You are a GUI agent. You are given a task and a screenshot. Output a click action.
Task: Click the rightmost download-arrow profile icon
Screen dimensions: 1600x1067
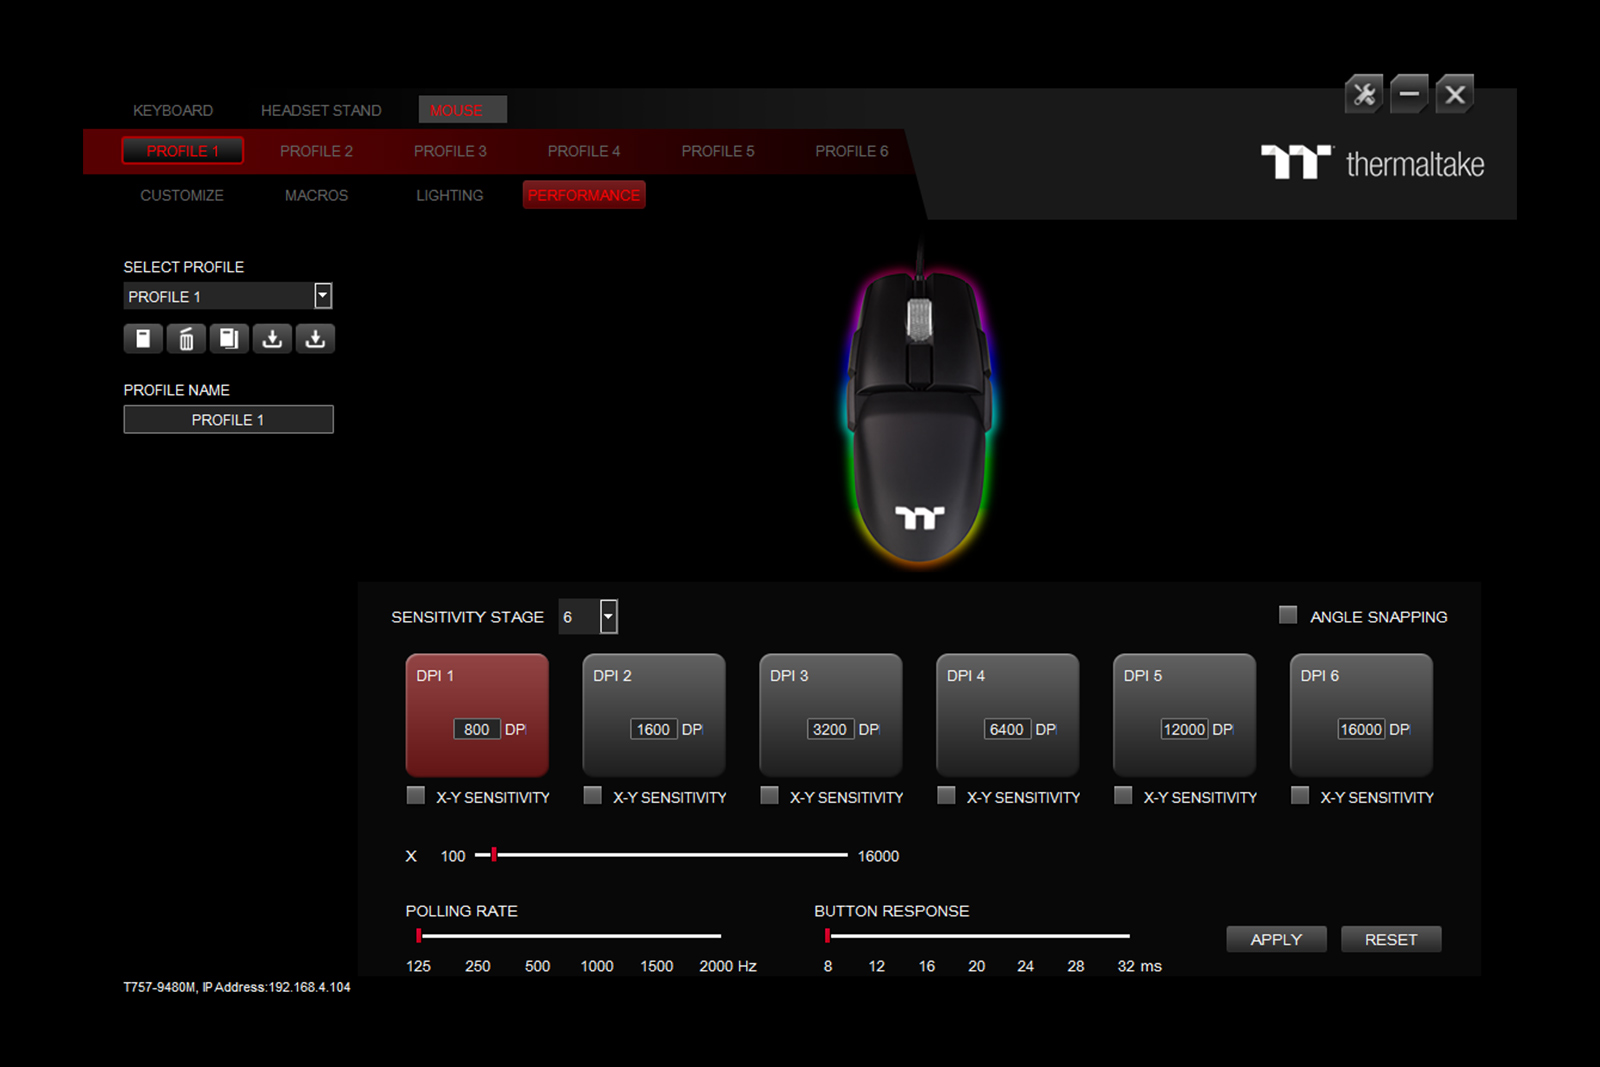(315, 339)
